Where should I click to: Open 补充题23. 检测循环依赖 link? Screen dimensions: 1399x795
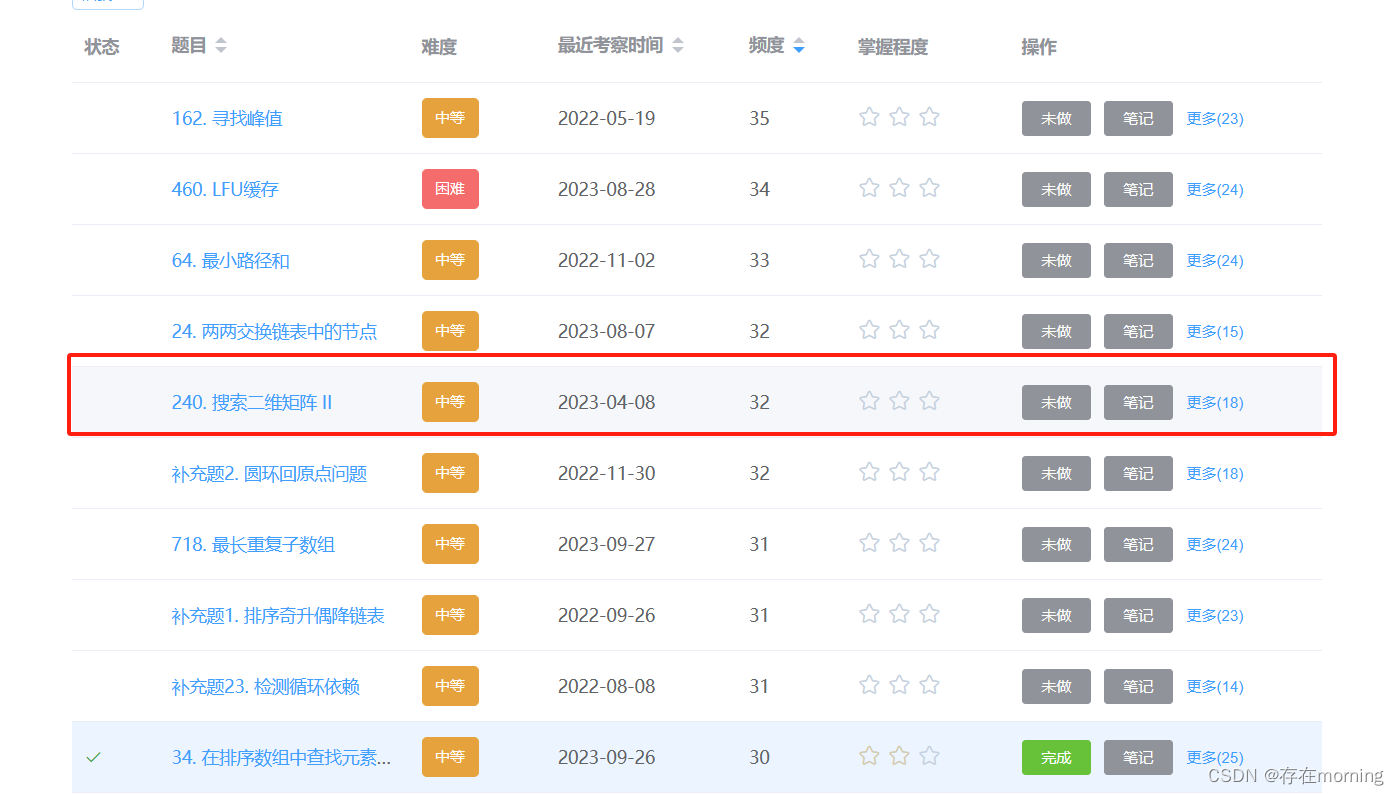pos(266,686)
